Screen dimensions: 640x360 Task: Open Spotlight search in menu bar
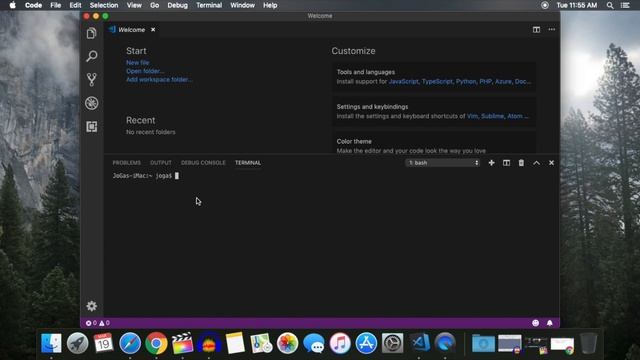(610, 5)
